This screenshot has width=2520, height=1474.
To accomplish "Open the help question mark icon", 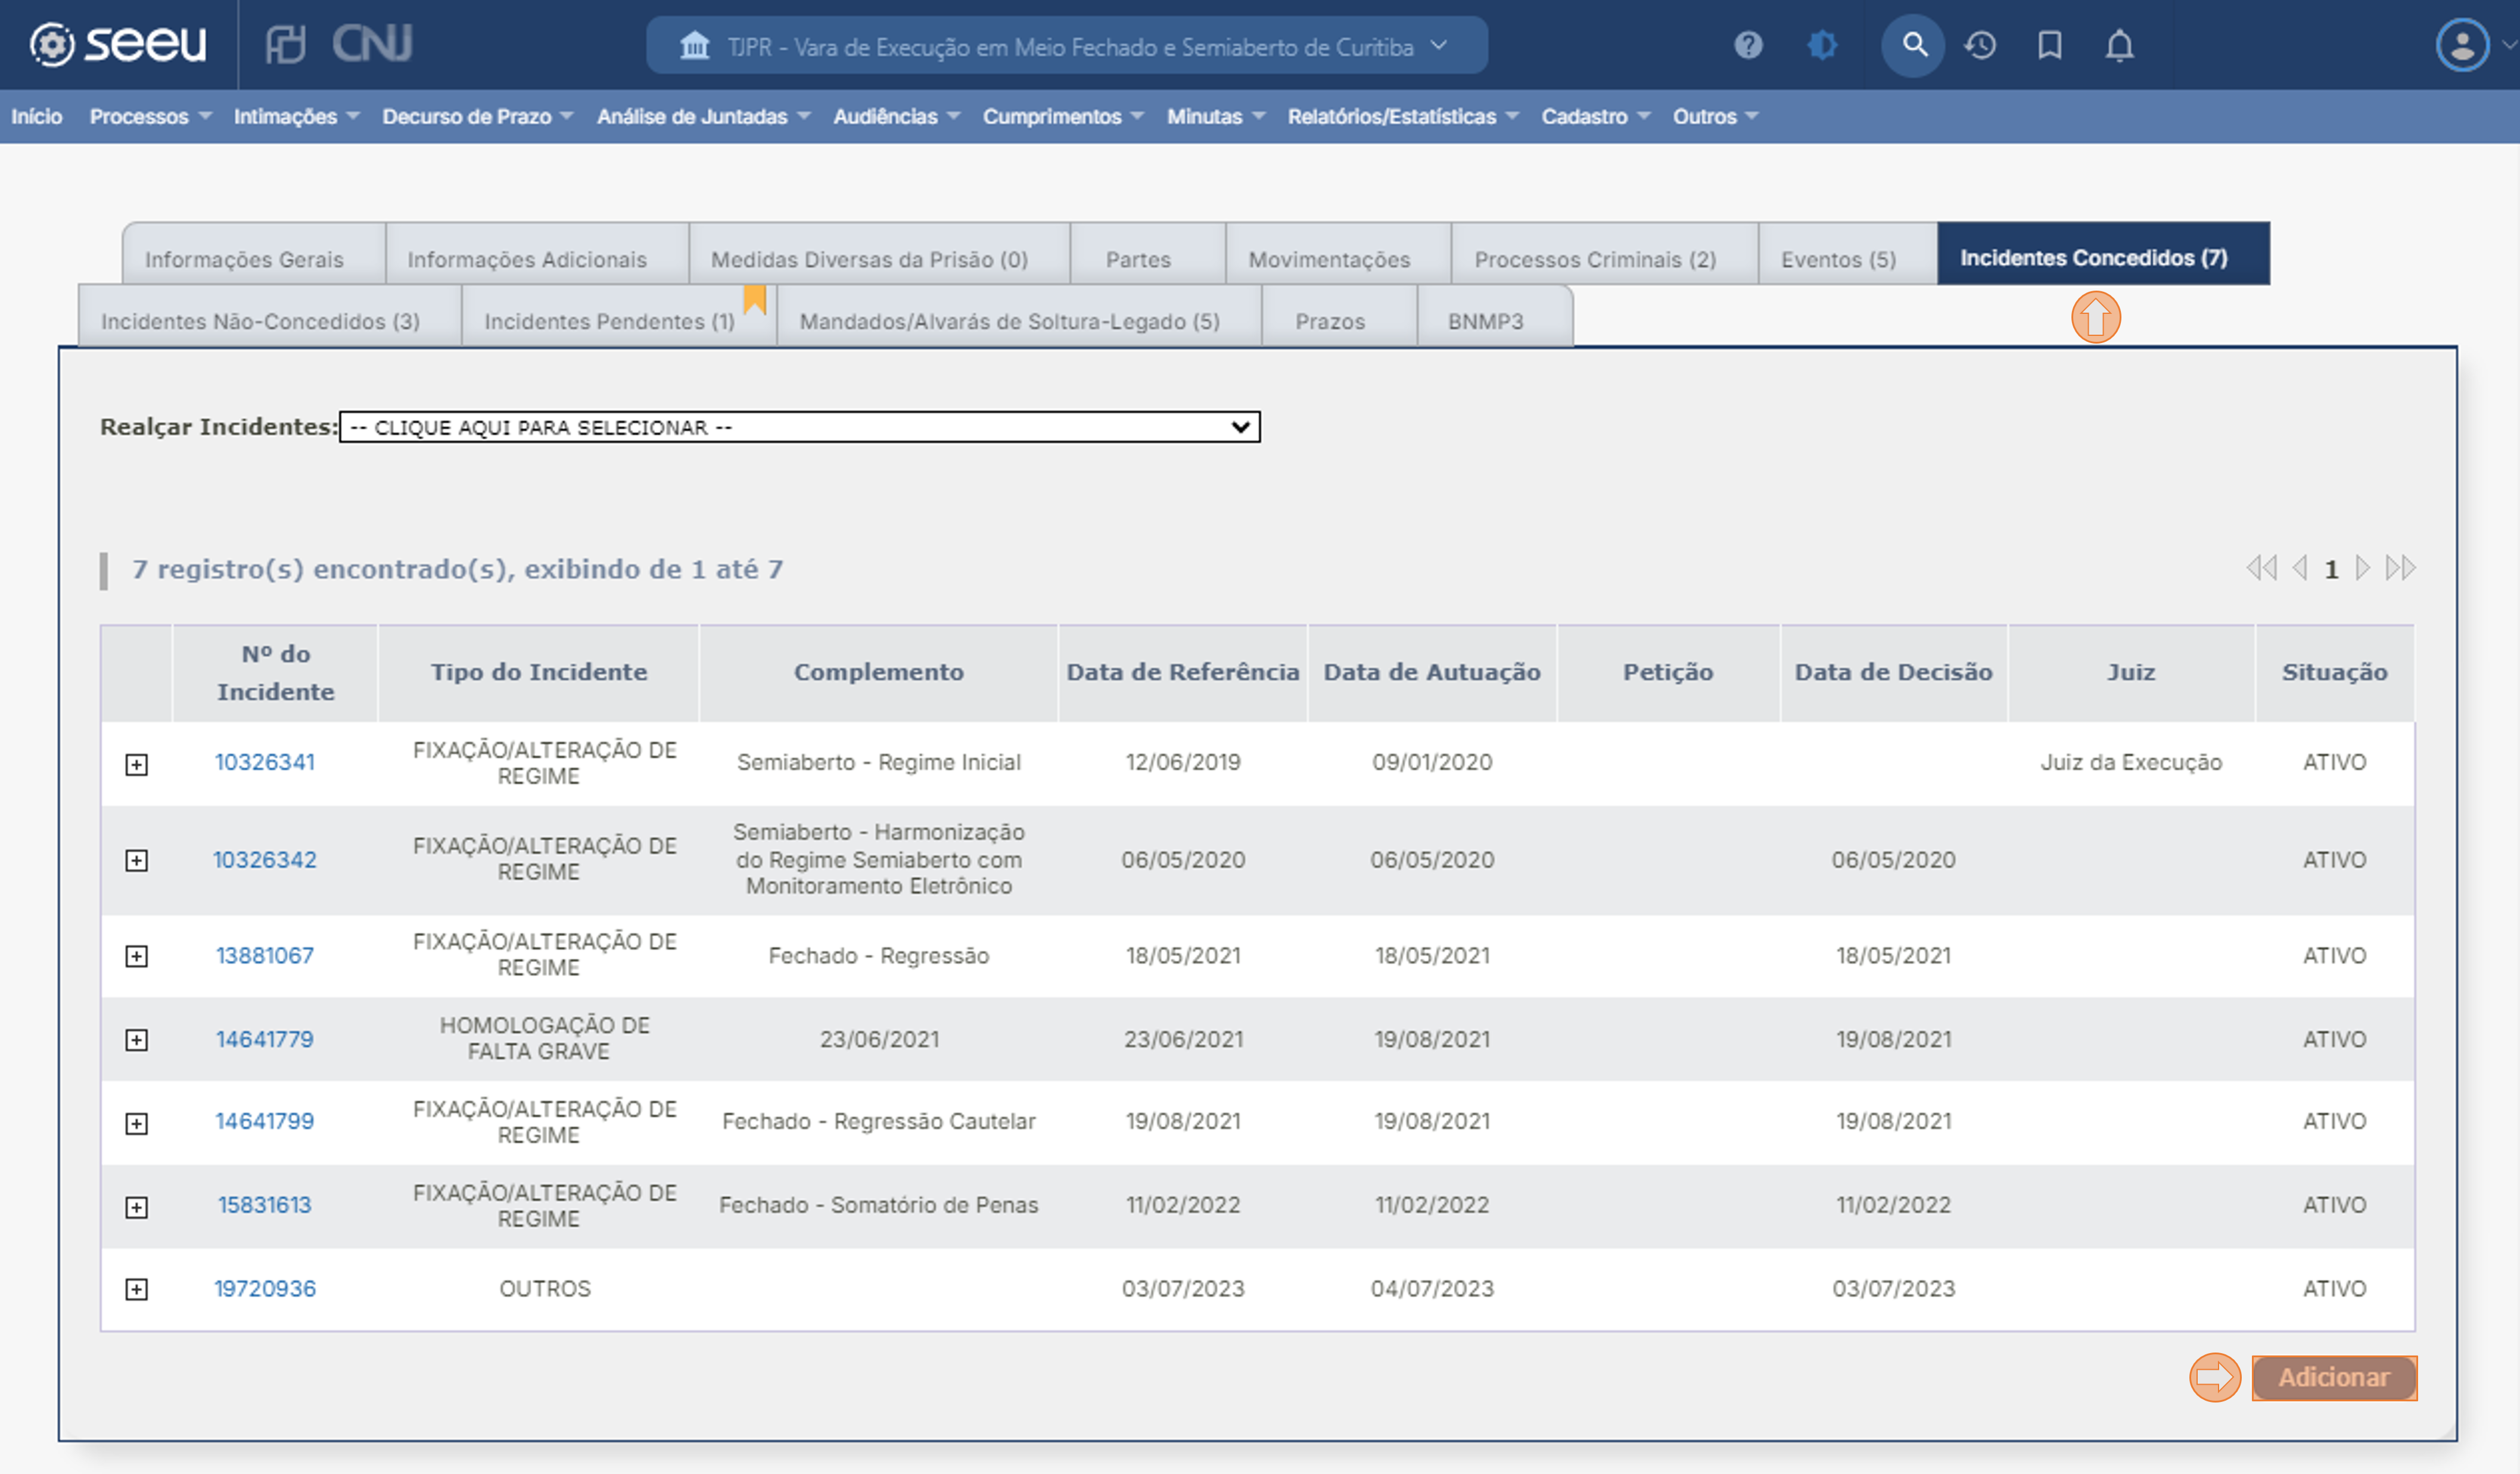I will point(1748,45).
